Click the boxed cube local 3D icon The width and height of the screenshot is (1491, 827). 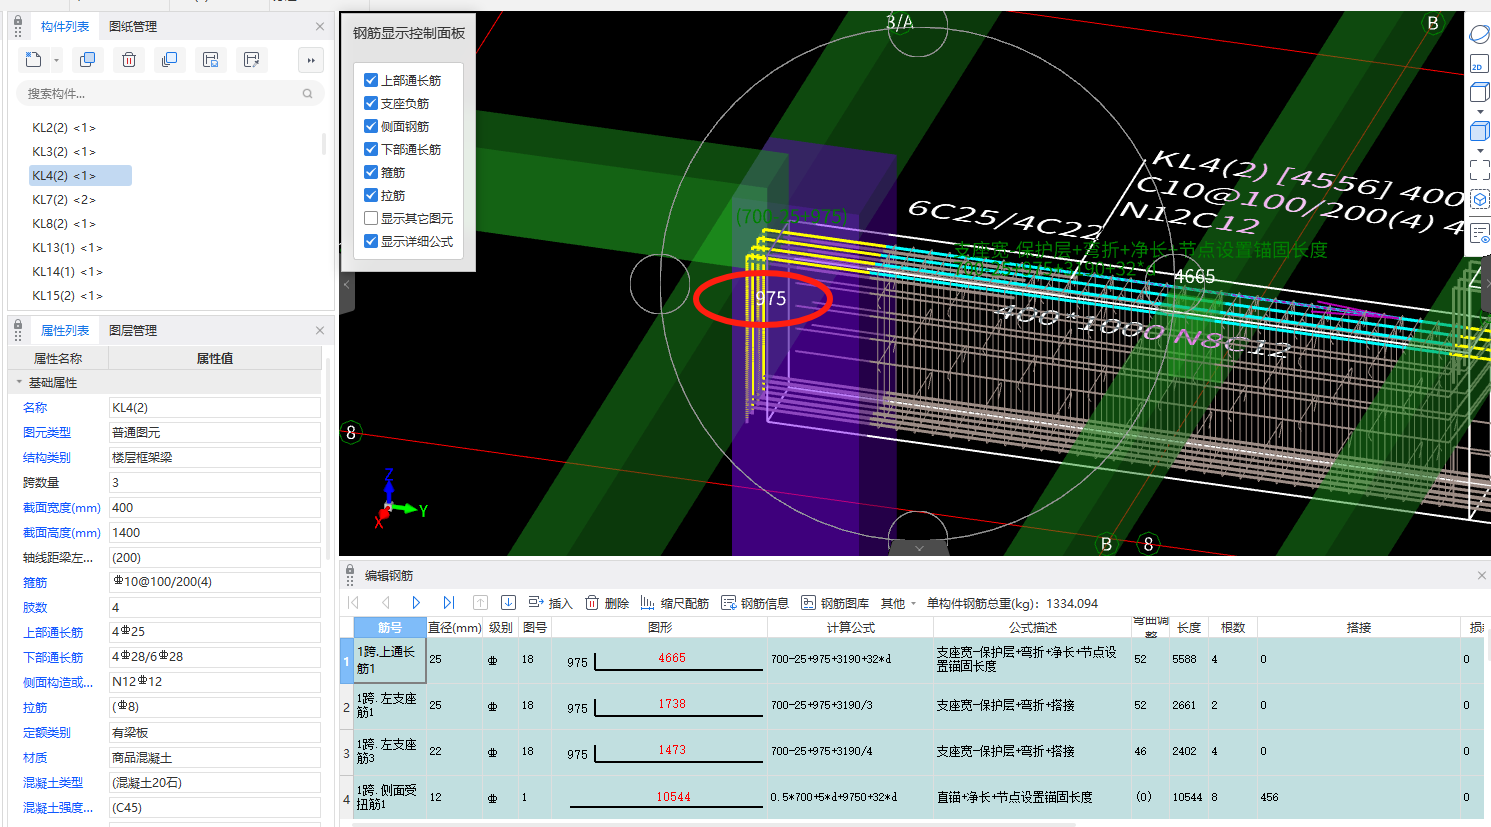(1479, 200)
